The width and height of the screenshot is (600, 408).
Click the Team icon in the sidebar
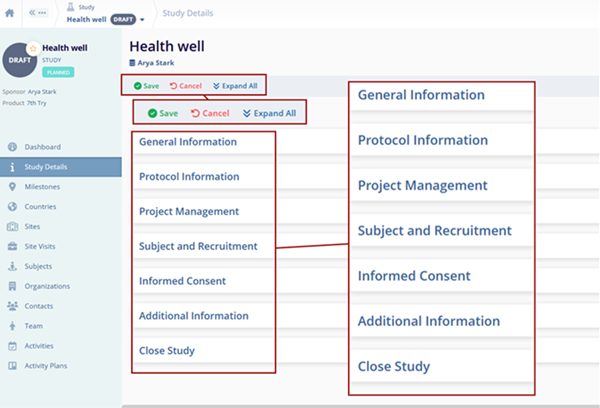tap(11, 326)
